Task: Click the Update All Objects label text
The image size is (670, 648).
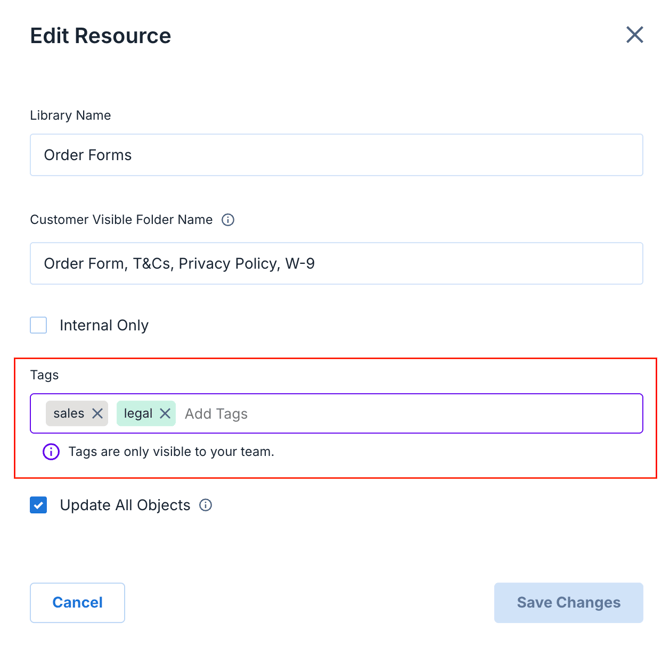Action: (x=125, y=505)
